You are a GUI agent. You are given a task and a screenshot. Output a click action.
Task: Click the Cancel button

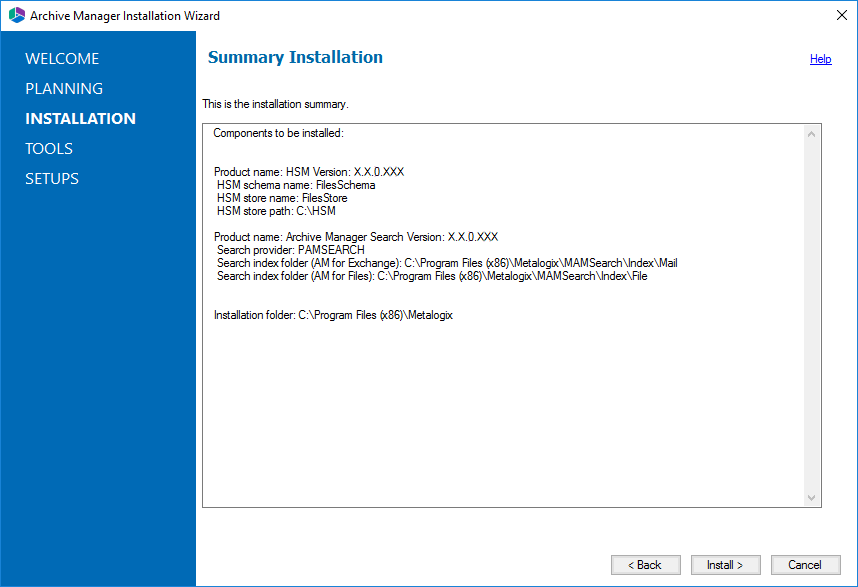pyautogui.click(x=805, y=565)
